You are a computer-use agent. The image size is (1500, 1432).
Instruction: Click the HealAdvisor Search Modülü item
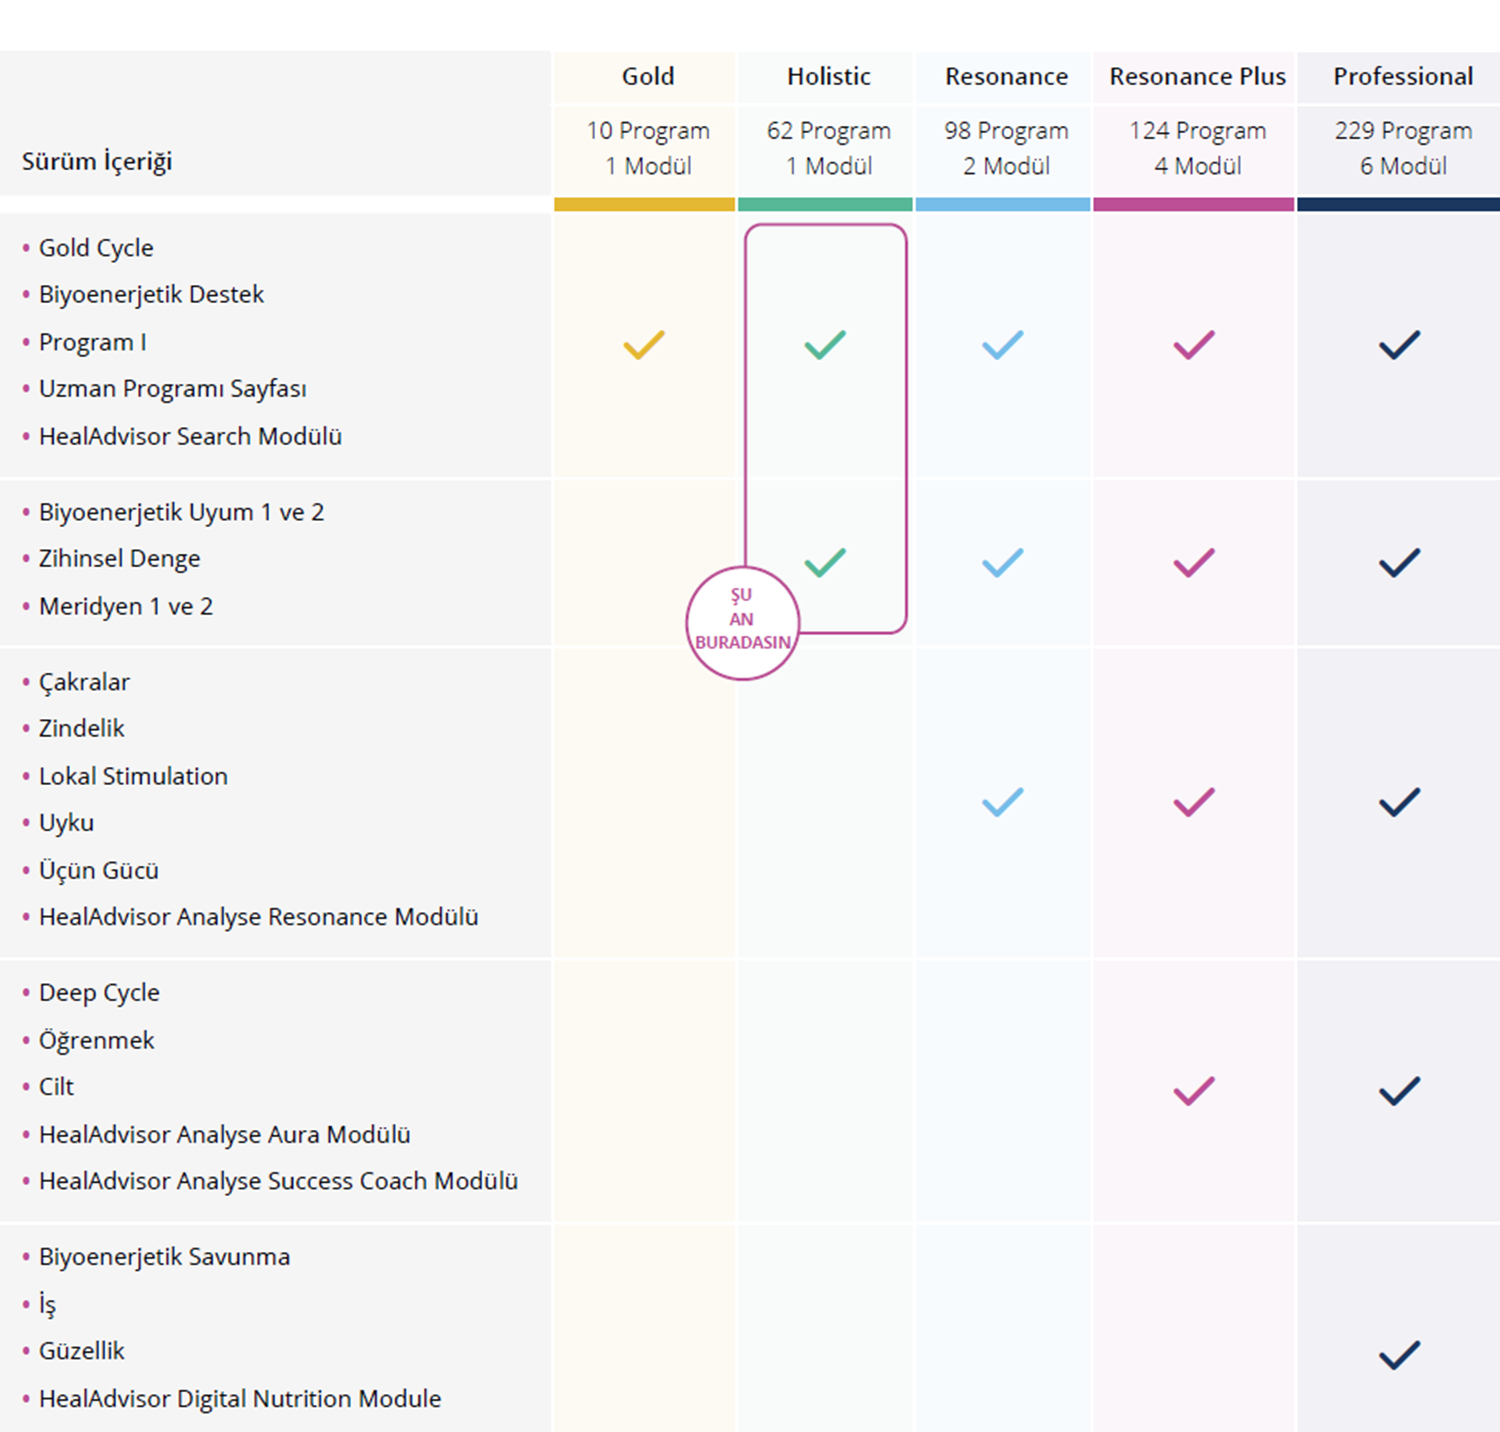coord(190,436)
